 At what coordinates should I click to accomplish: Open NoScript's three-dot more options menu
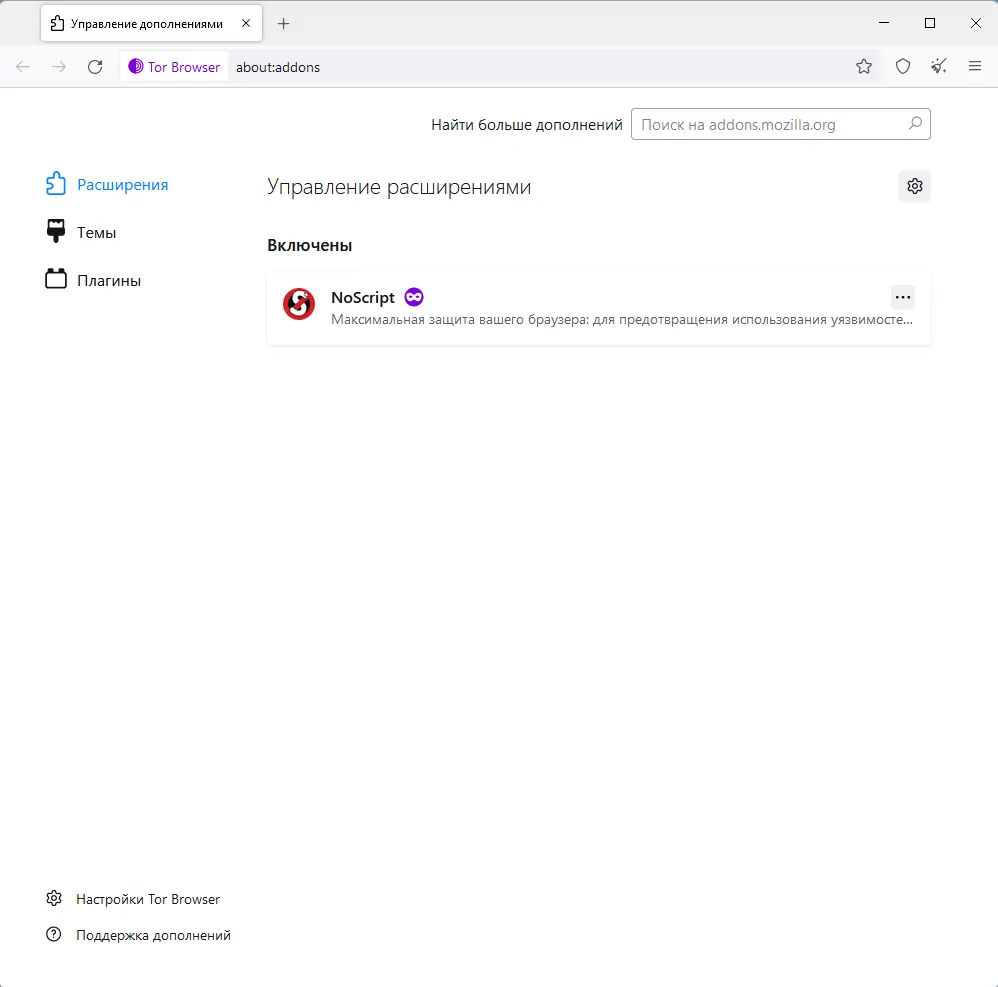click(903, 297)
